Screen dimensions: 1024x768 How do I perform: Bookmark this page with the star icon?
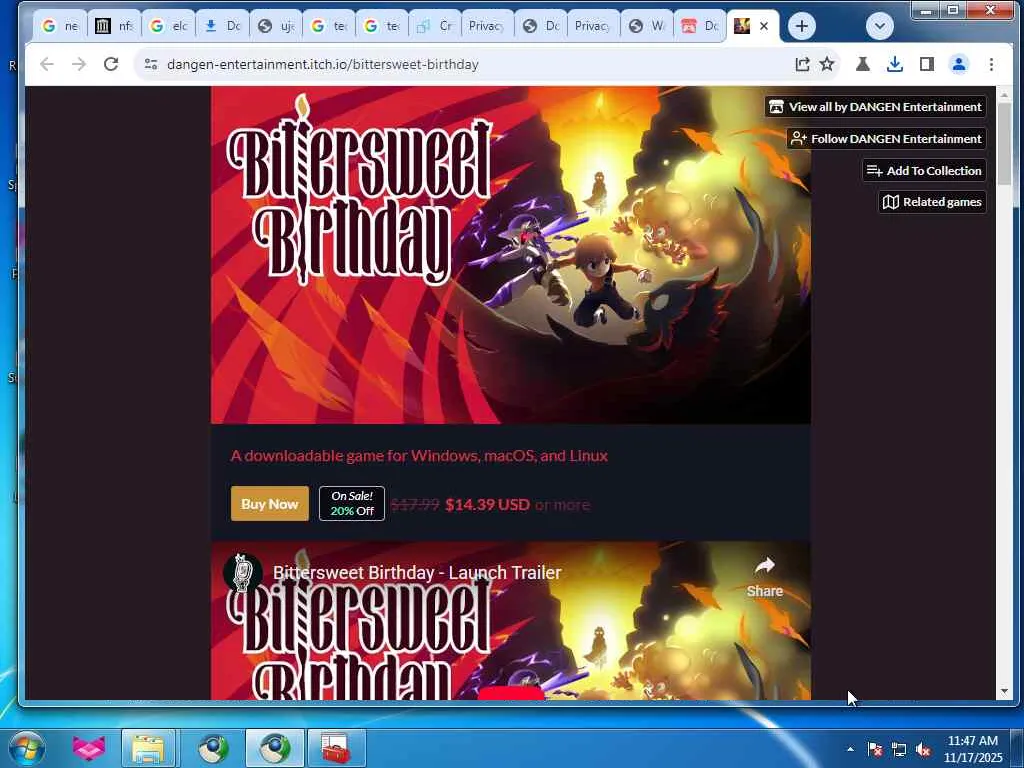point(827,64)
